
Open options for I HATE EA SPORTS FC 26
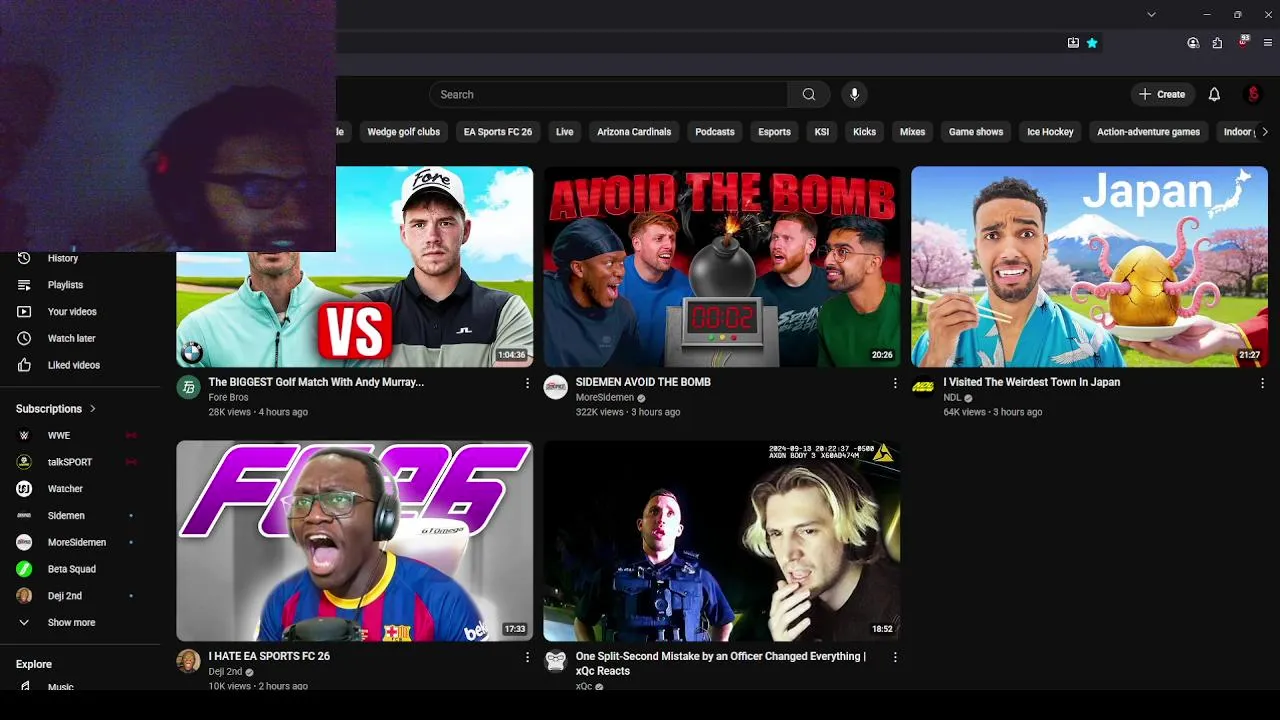pyautogui.click(x=527, y=657)
